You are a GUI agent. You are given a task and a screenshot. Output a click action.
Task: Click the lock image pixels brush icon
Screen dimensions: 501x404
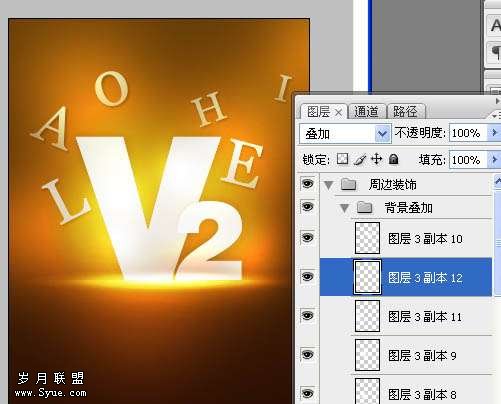(360, 159)
